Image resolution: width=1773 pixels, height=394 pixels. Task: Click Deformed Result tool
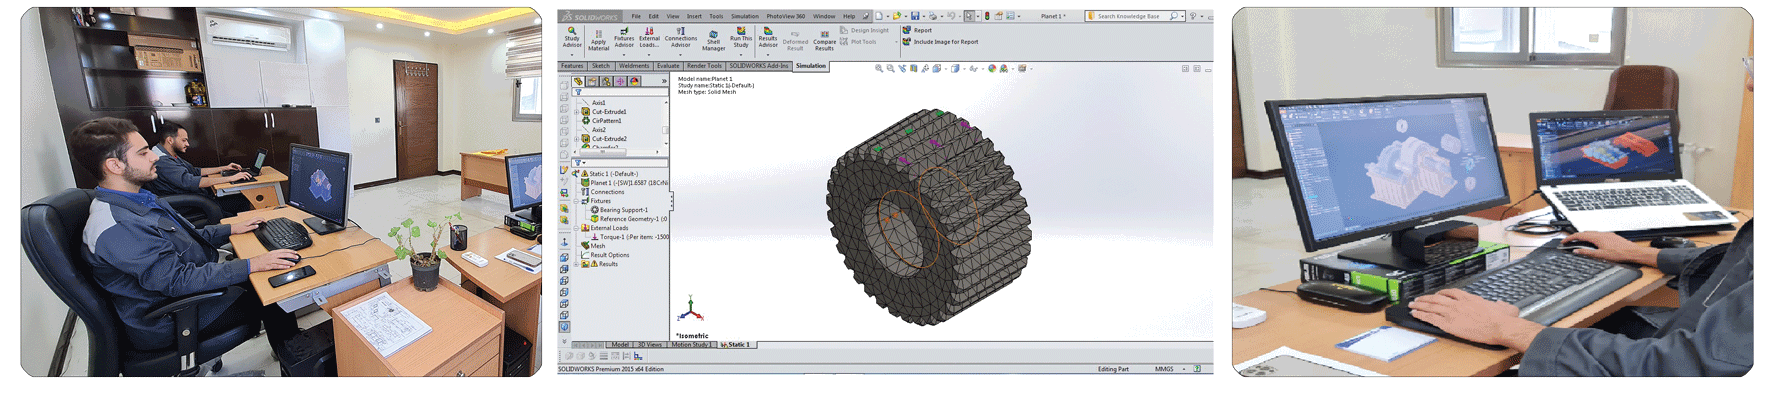(795, 41)
